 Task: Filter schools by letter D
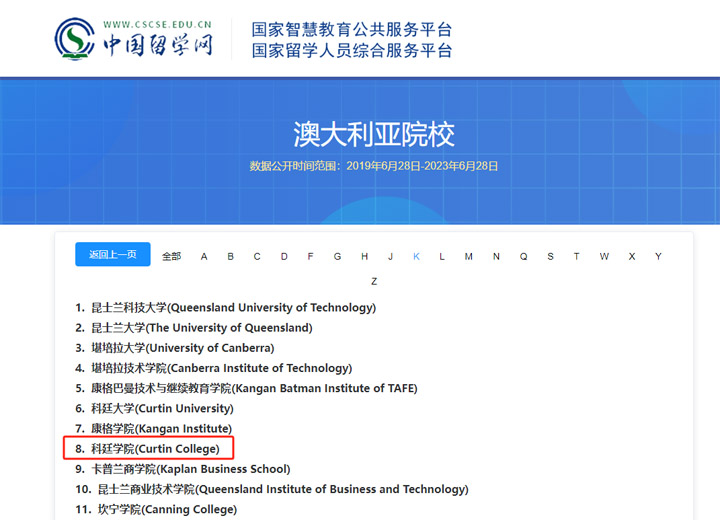pos(284,256)
